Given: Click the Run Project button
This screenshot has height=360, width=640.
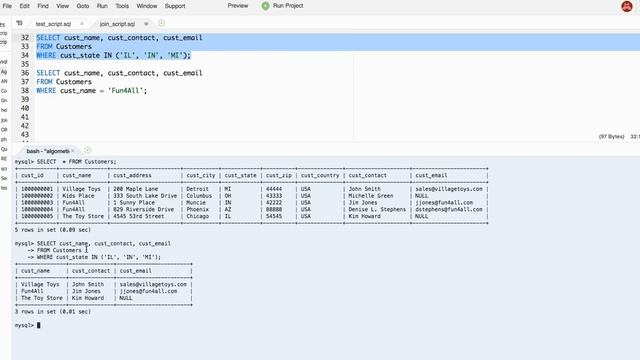Looking at the screenshot, I should pyautogui.click(x=282, y=6).
